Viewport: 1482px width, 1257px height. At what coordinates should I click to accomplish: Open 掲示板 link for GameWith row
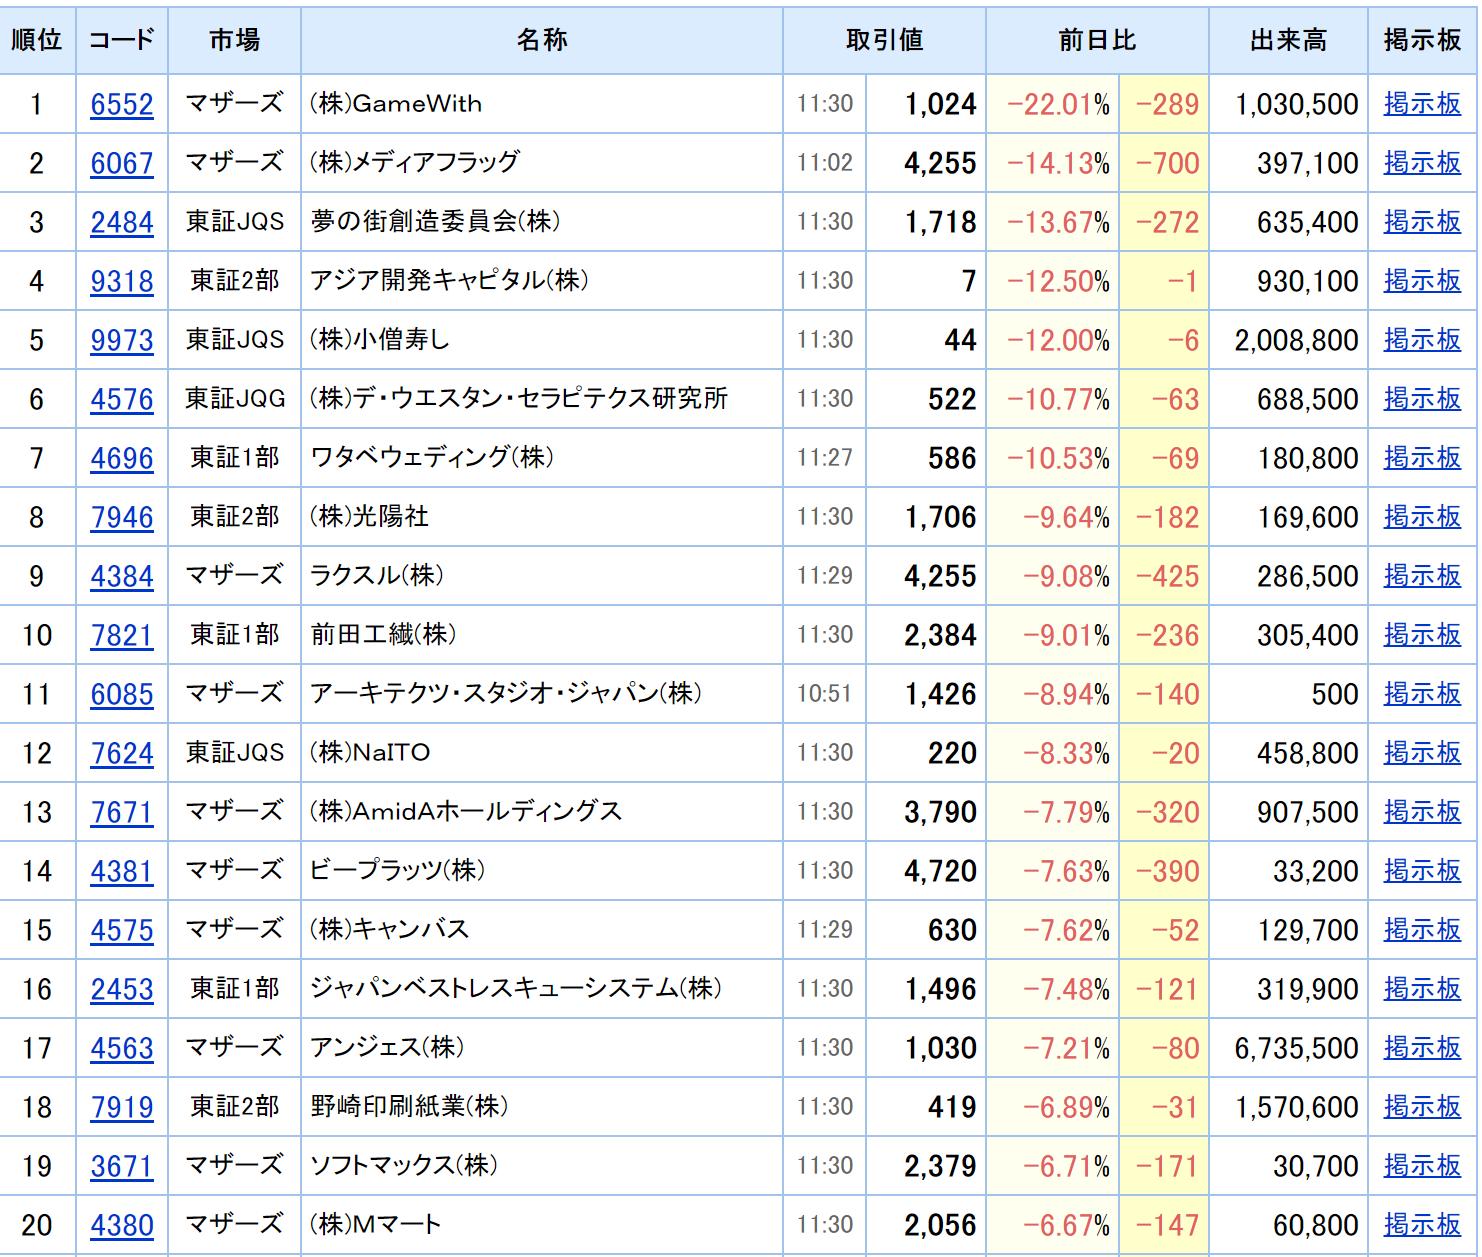[1422, 103]
